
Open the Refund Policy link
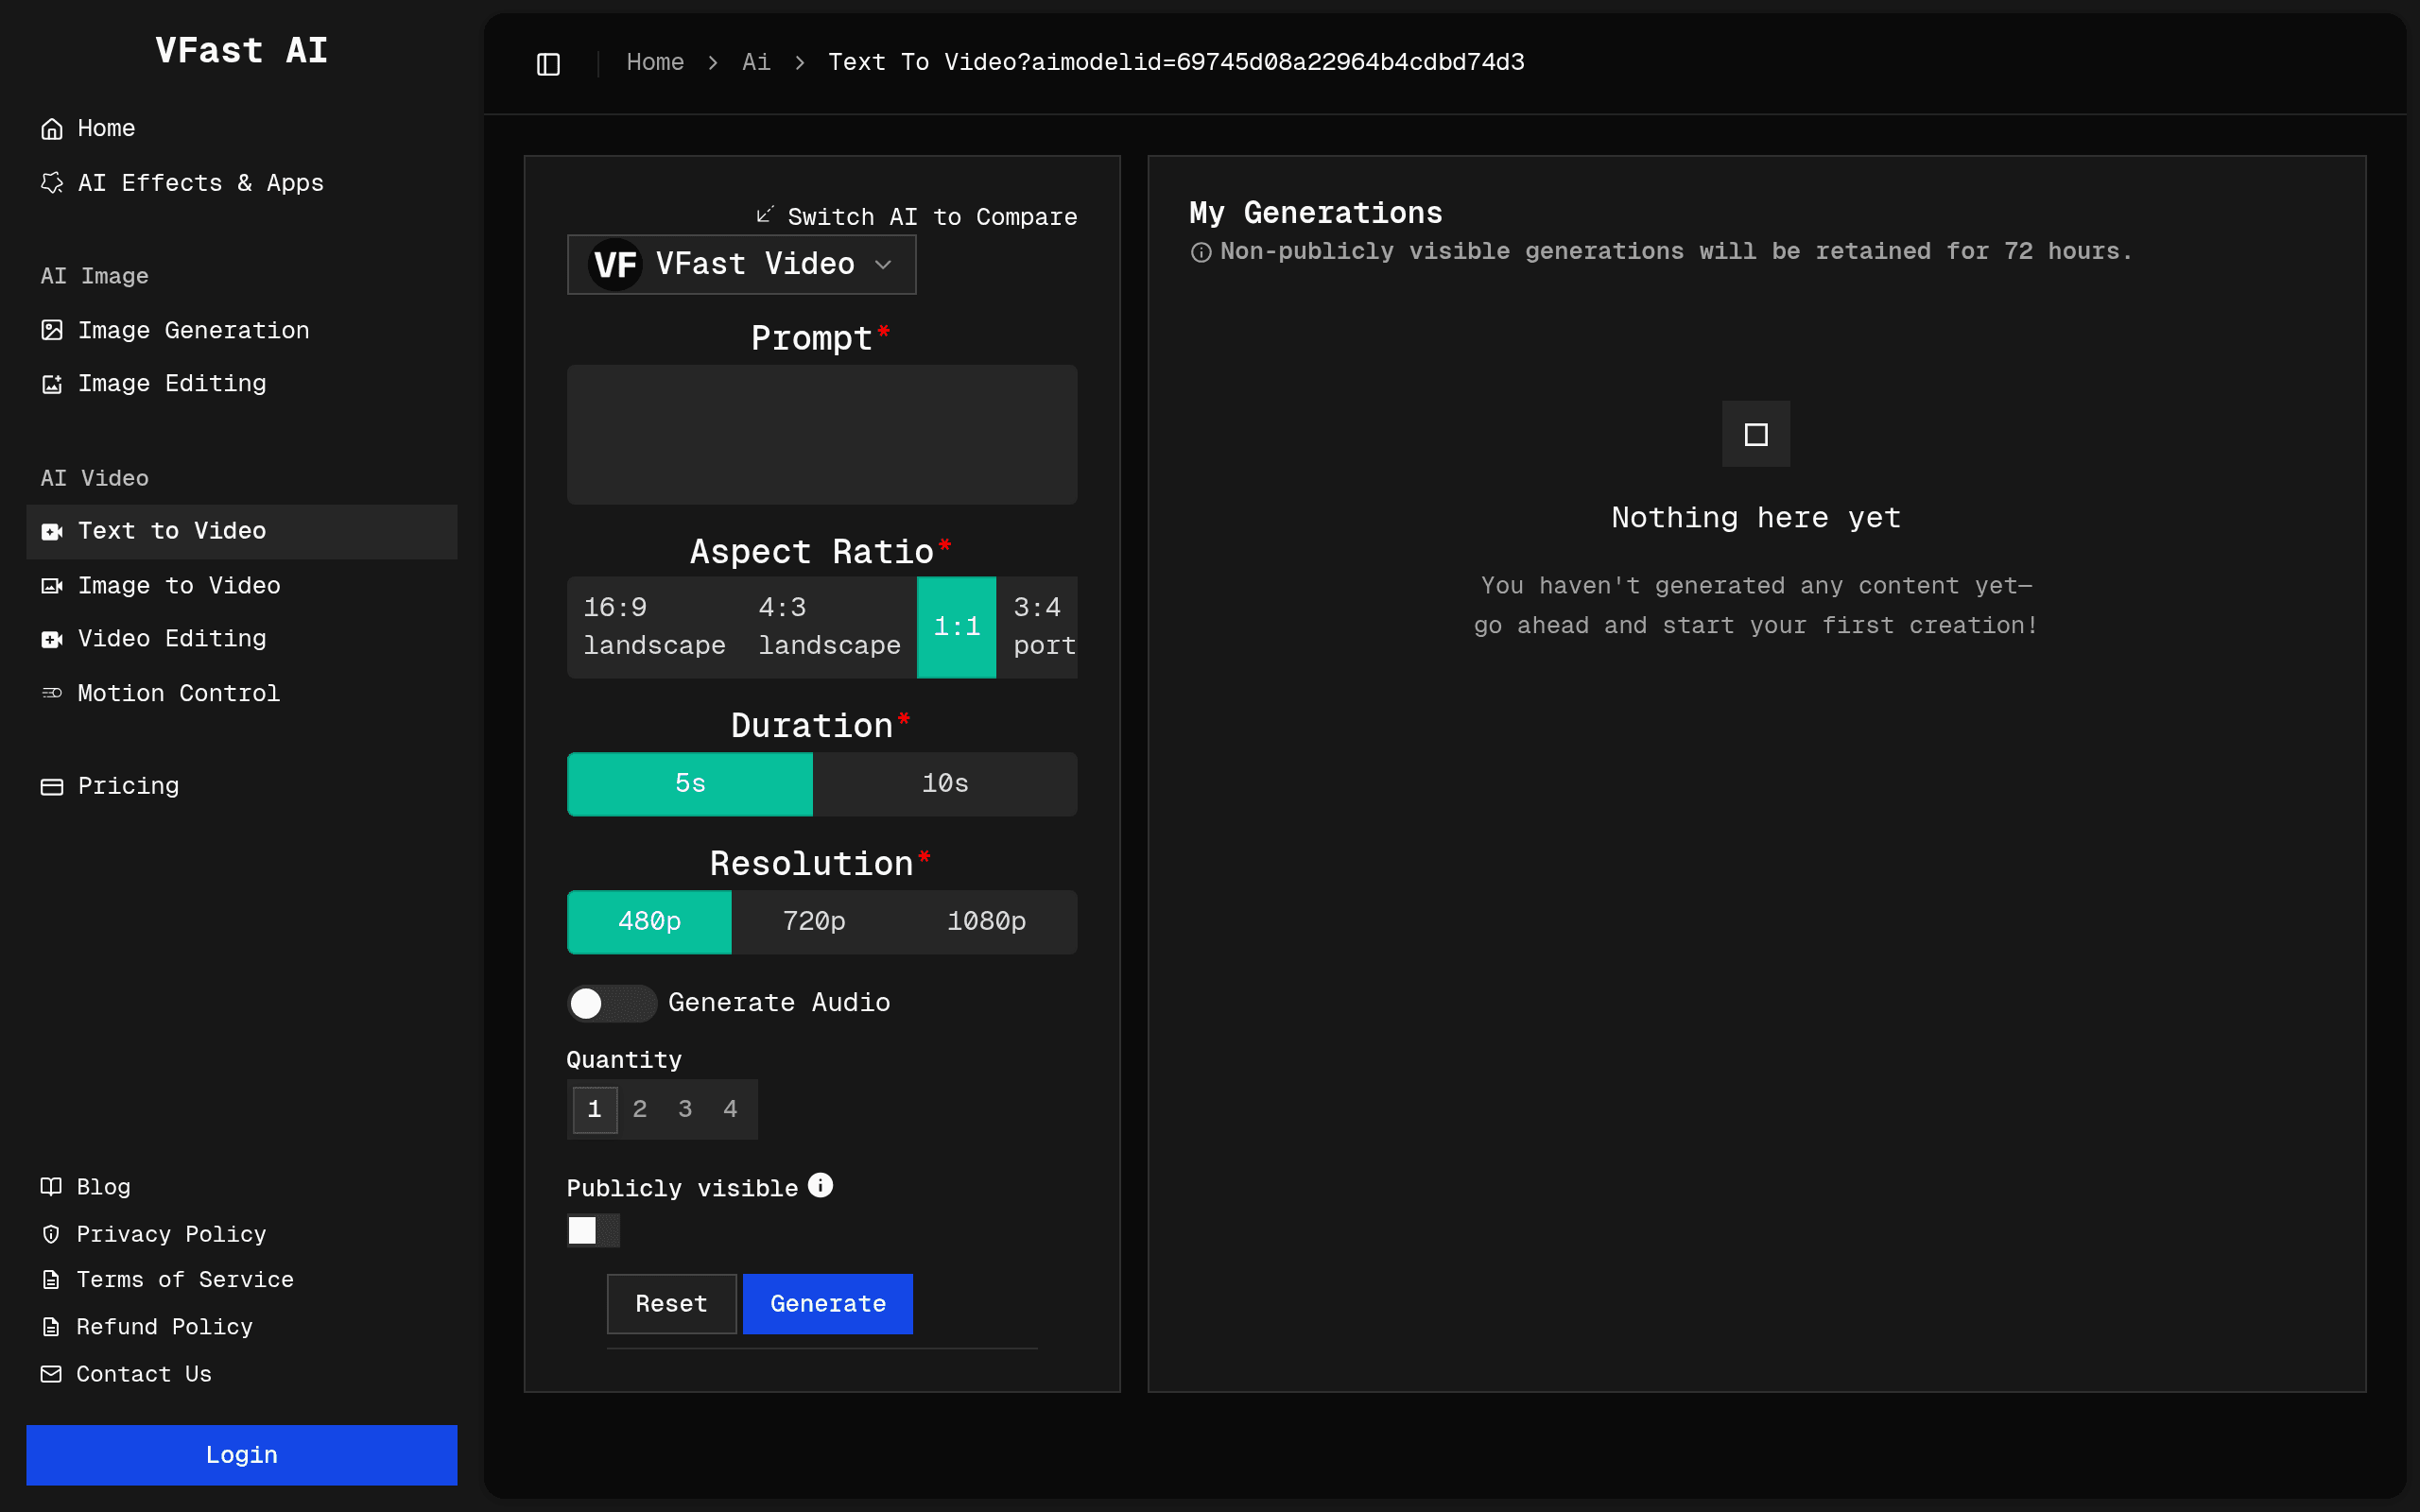point(242,1327)
